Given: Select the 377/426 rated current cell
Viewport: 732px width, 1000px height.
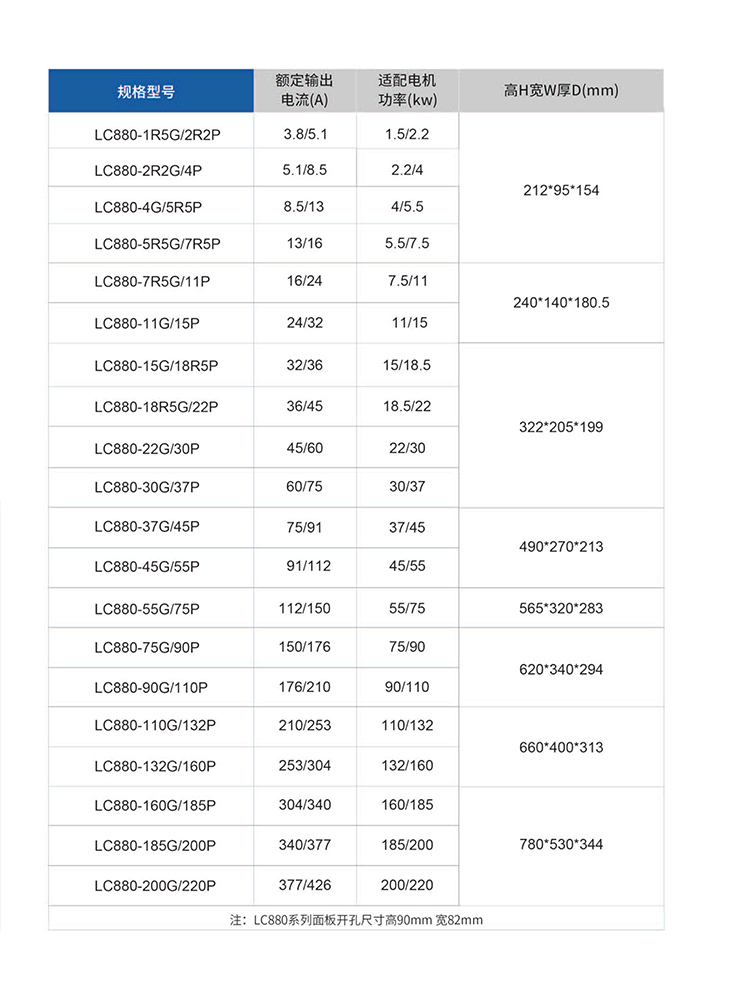Looking at the screenshot, I should click(305, 885).
